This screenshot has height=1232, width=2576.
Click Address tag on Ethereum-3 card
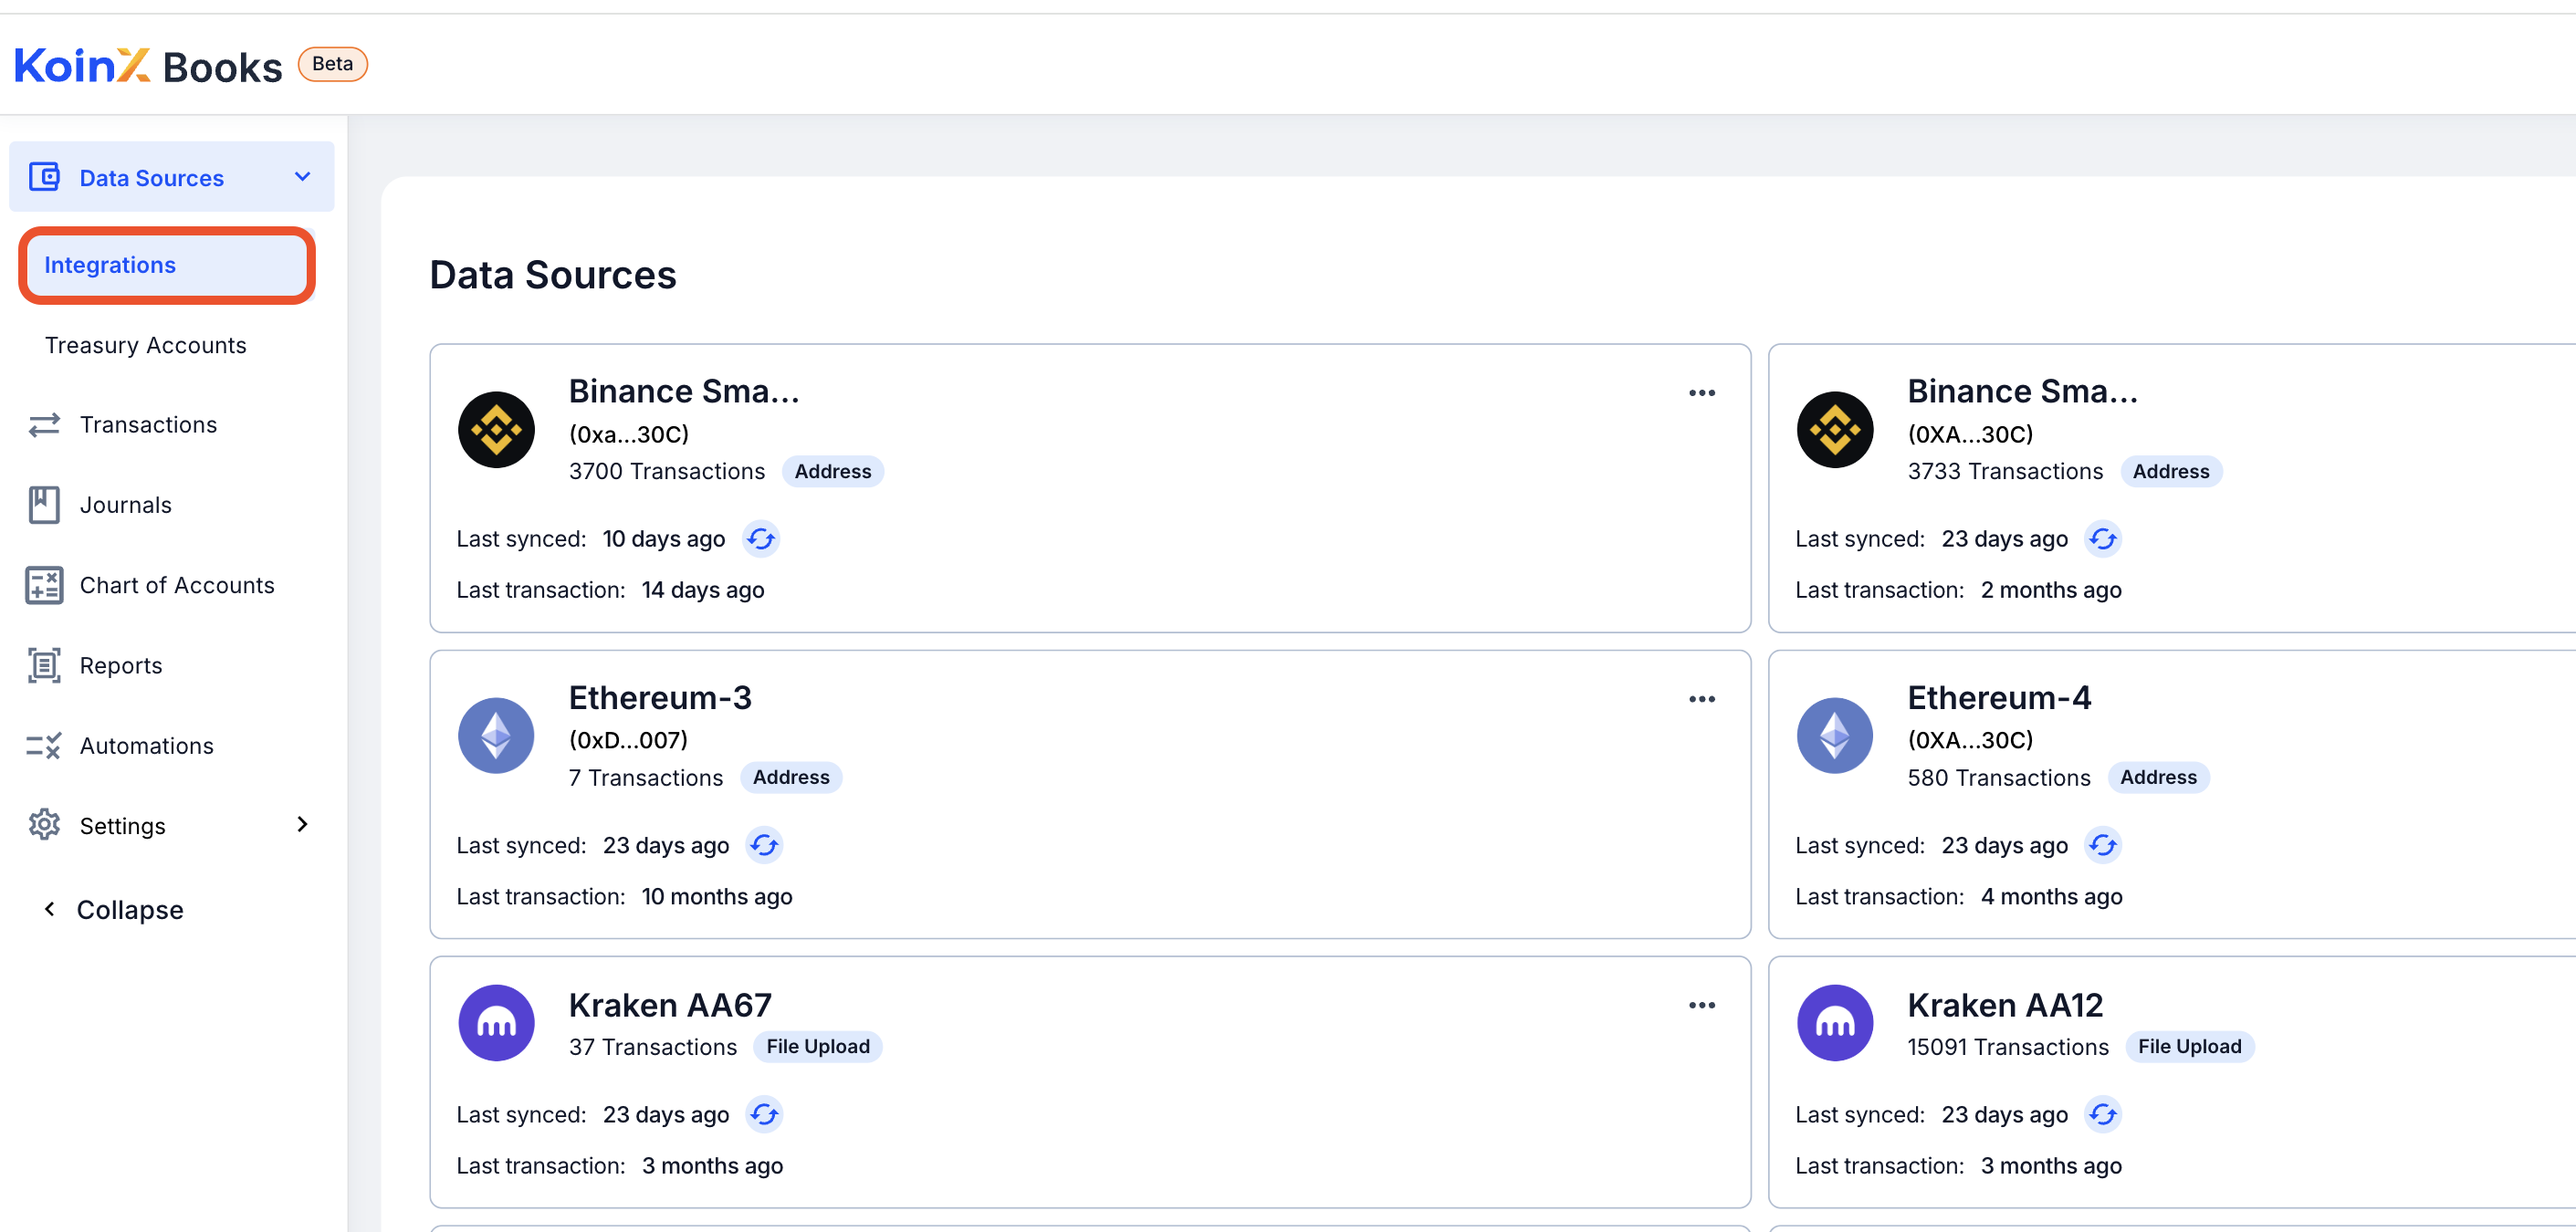[791, 777]
